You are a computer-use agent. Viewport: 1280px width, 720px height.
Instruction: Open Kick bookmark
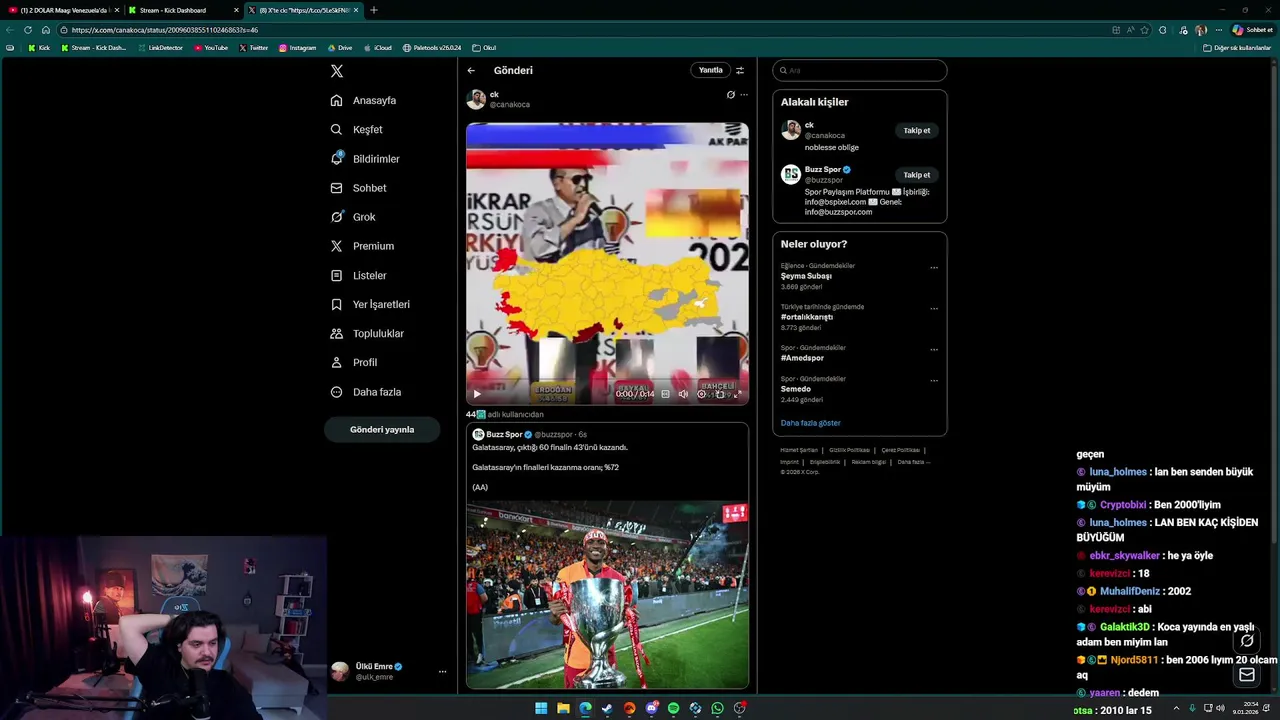pos(39,48)
